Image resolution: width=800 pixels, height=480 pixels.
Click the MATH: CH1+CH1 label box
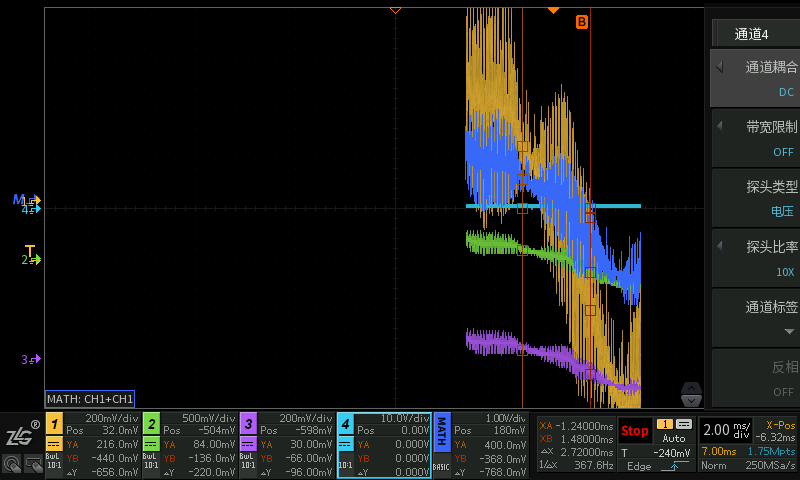click(x=90, y=399)
